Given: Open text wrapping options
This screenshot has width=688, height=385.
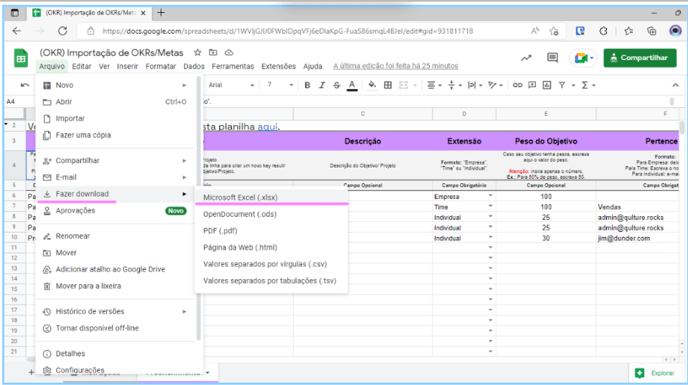Looking at the screenshot, I should [474, 85].
